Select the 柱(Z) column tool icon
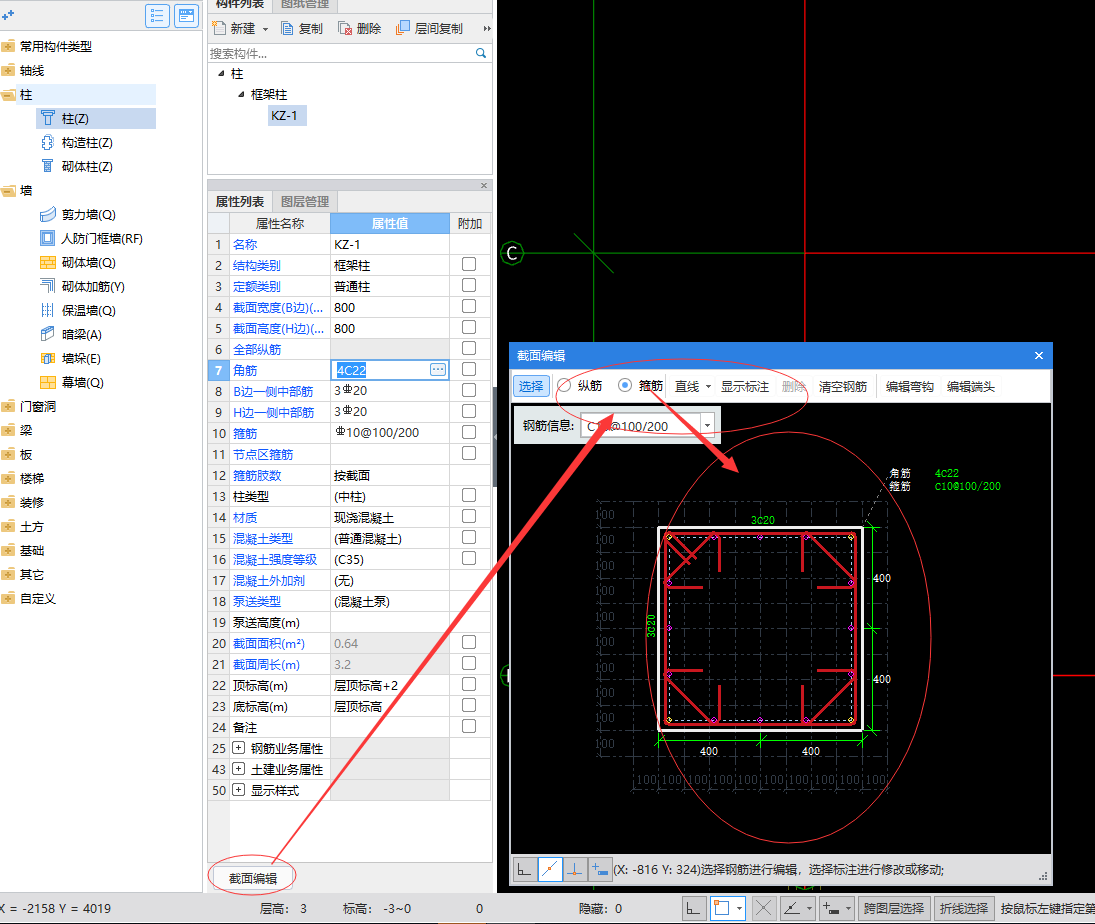1095x924 pixels. pos(47,118)
